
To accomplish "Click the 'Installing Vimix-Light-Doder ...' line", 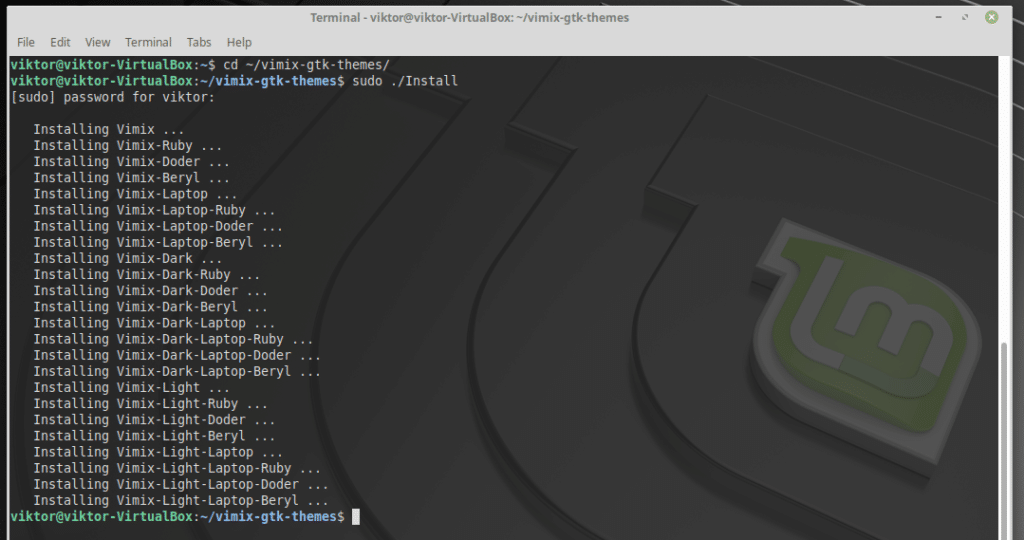I will tap(154, 419).
